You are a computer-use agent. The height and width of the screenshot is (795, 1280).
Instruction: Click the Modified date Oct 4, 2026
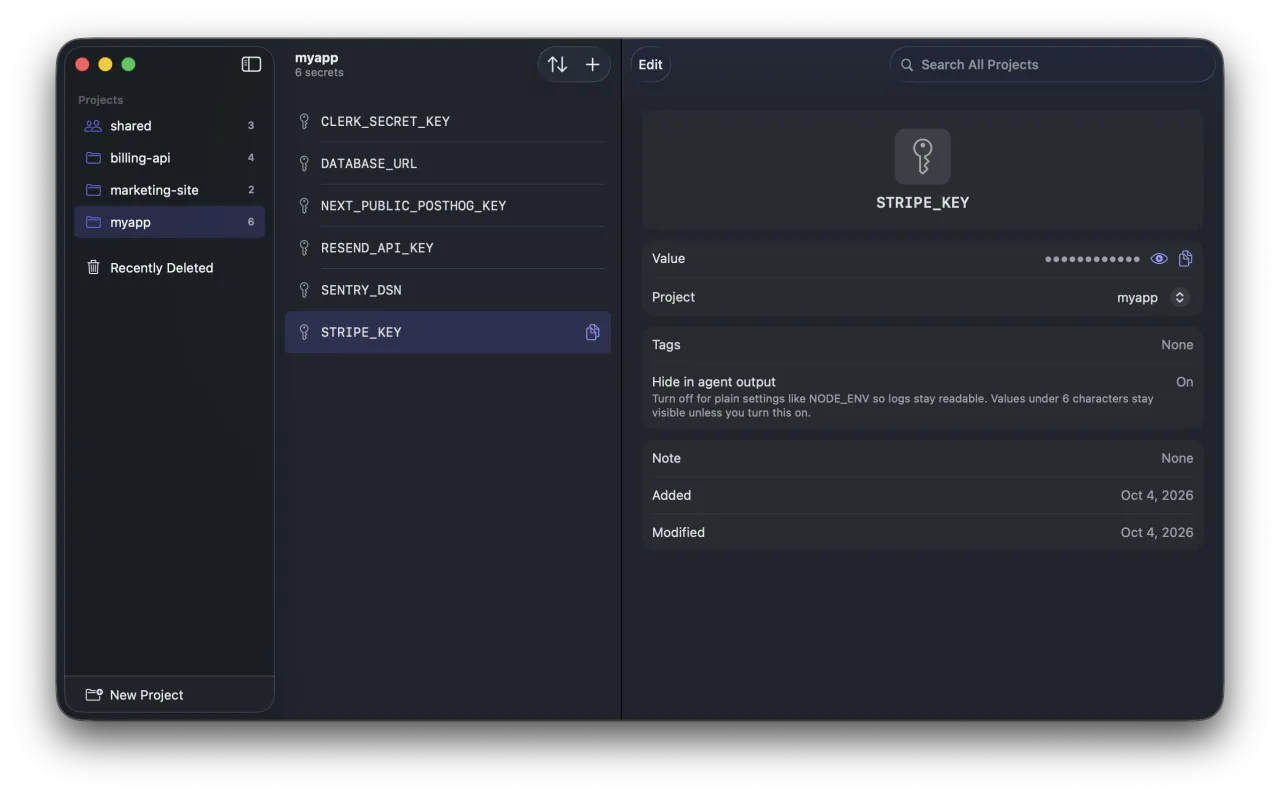[x=1157, y=532]
